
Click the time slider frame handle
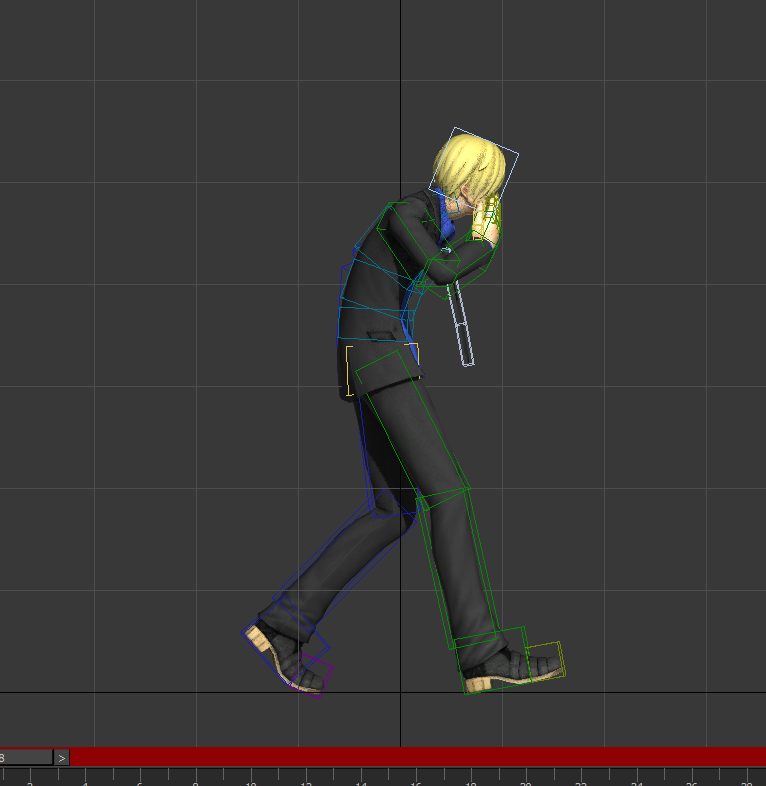pos(25,758)
